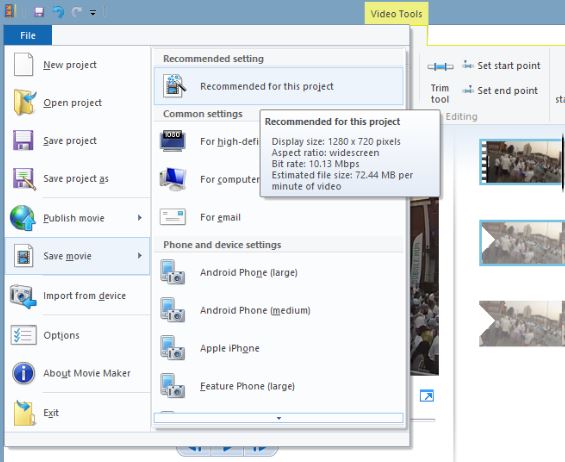This screenshot has width=565, height=462.
Task: Click the Save movie filmstrip icon
Action: [x=24, y=256]
